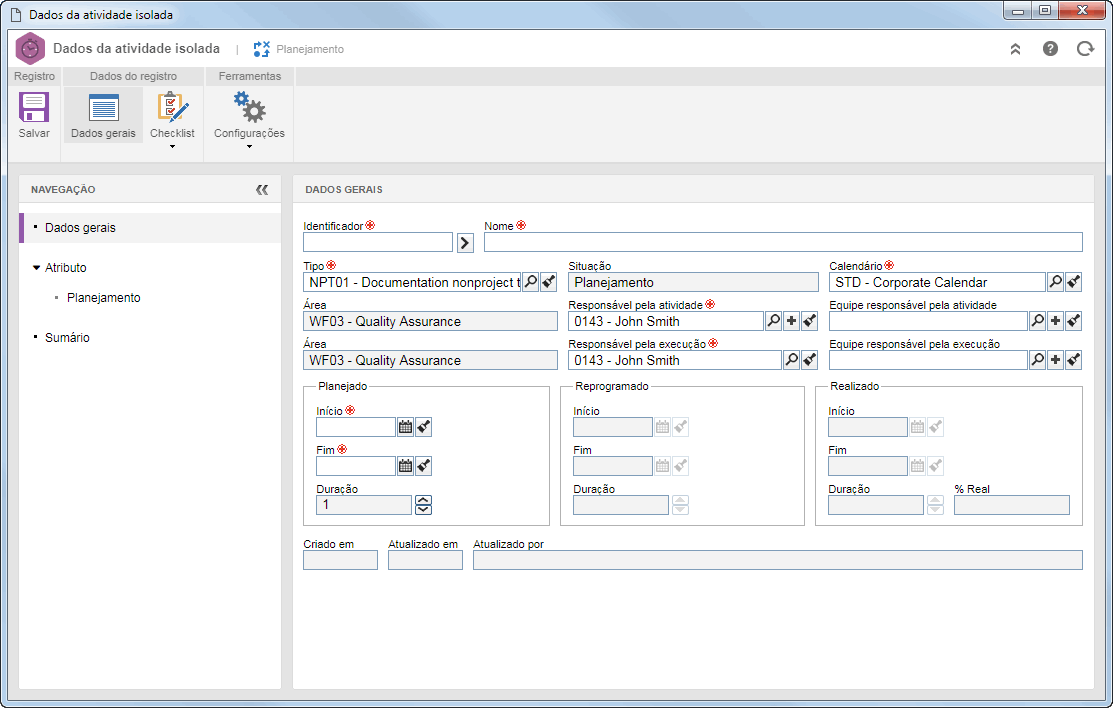The width and height of the screenshot is (1113, 708).
Task: Click the Equipe responsável pela execução field
Action: coord(928,360)
